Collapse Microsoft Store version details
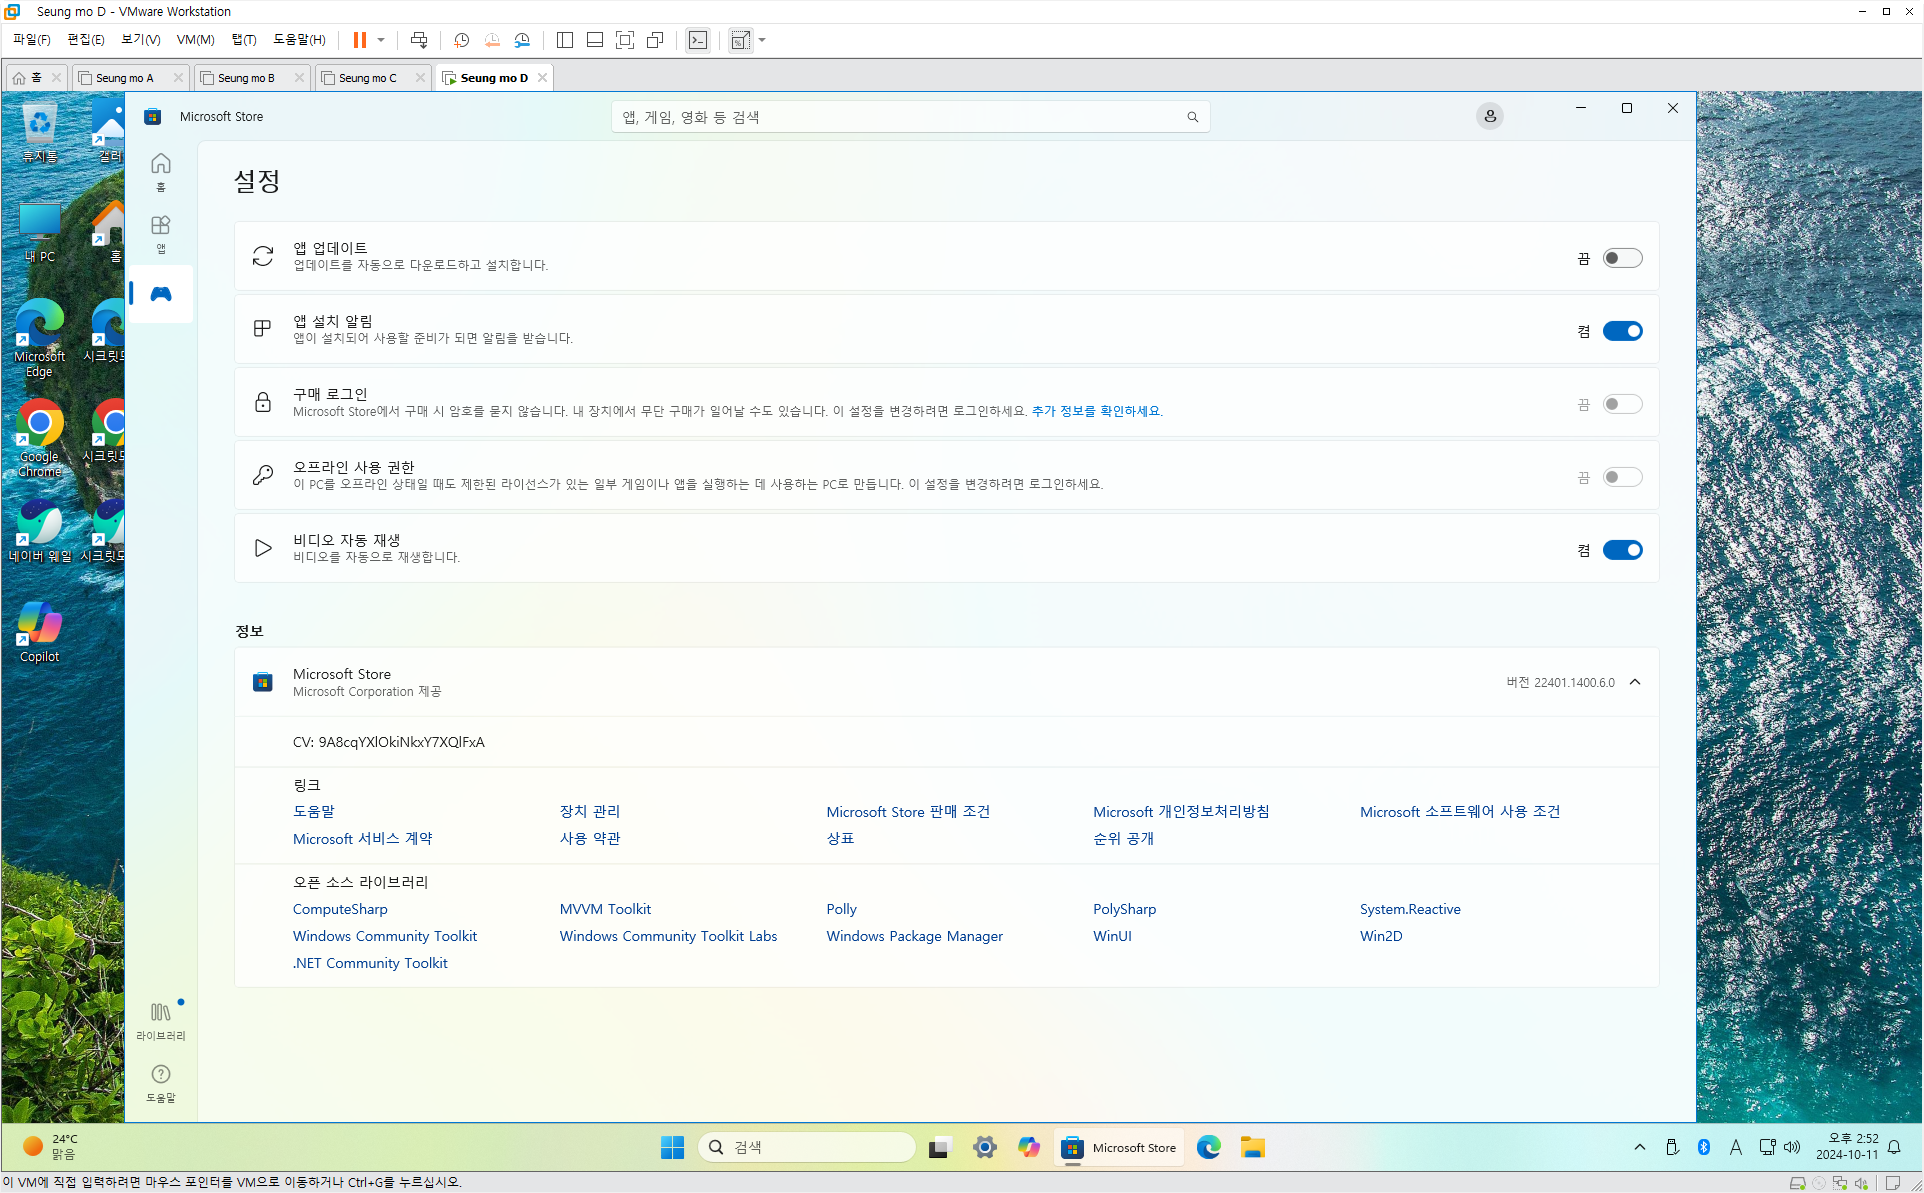Viewport: 1924px width, 1193px height. (x=1635, y=682)
